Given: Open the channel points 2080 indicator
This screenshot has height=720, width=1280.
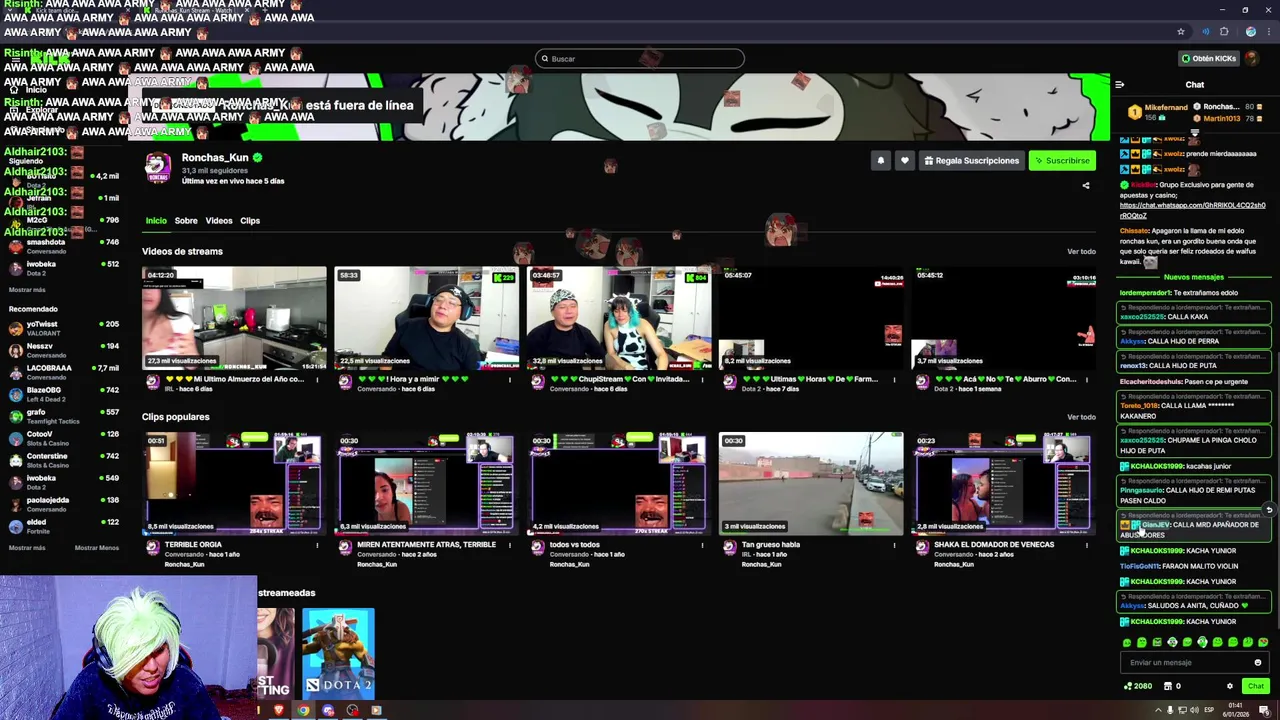Looking at the screenshot, I should point(1138,686).
